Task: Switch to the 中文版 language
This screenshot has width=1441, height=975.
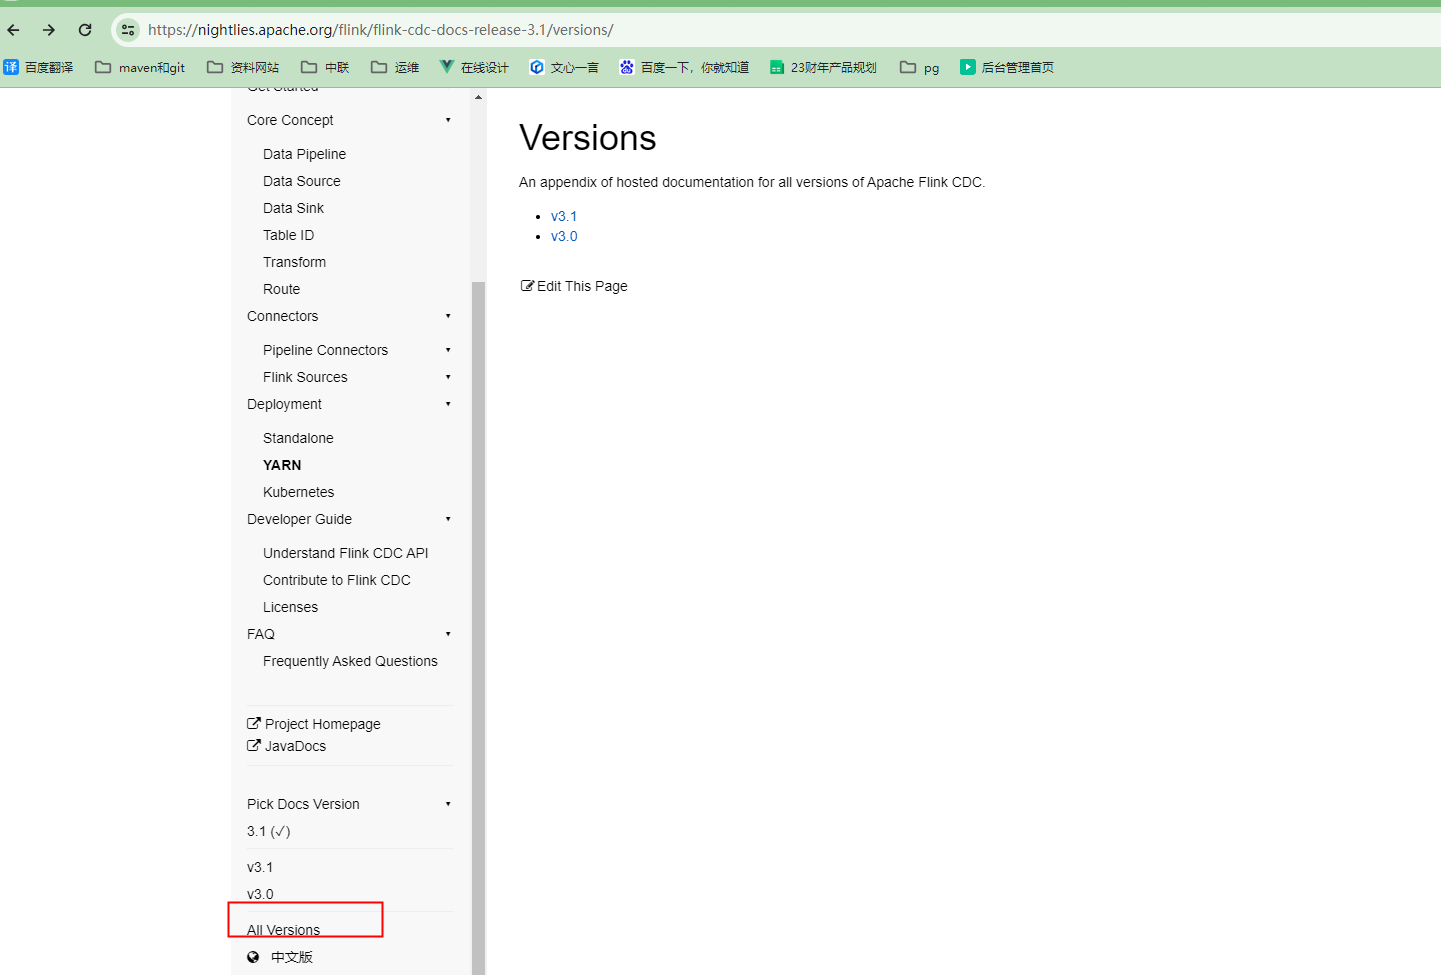Action: 291,957
